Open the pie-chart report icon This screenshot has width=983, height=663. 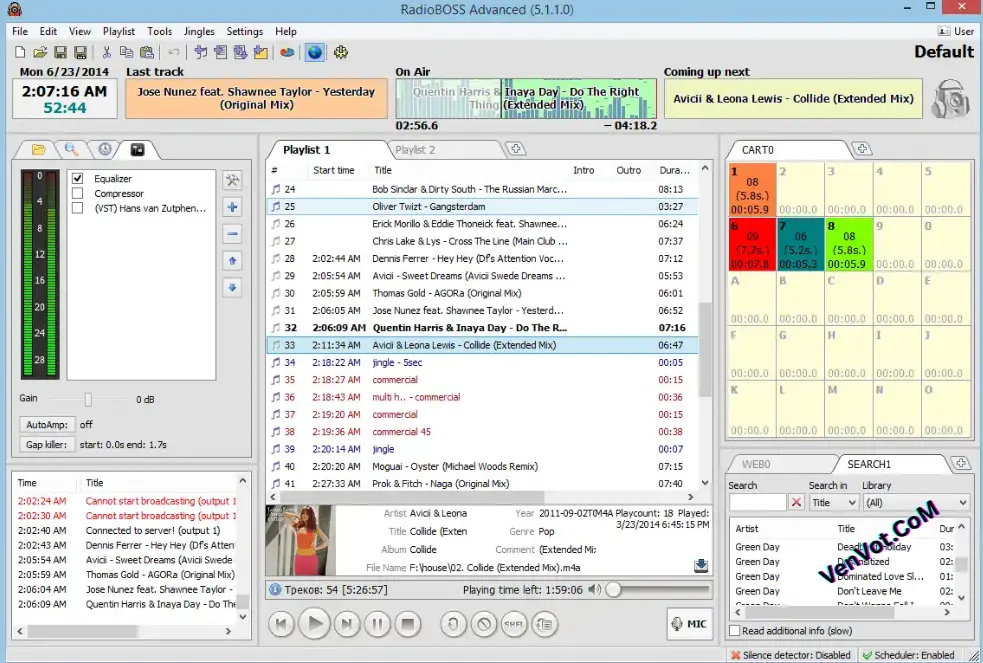click(287, 53)
